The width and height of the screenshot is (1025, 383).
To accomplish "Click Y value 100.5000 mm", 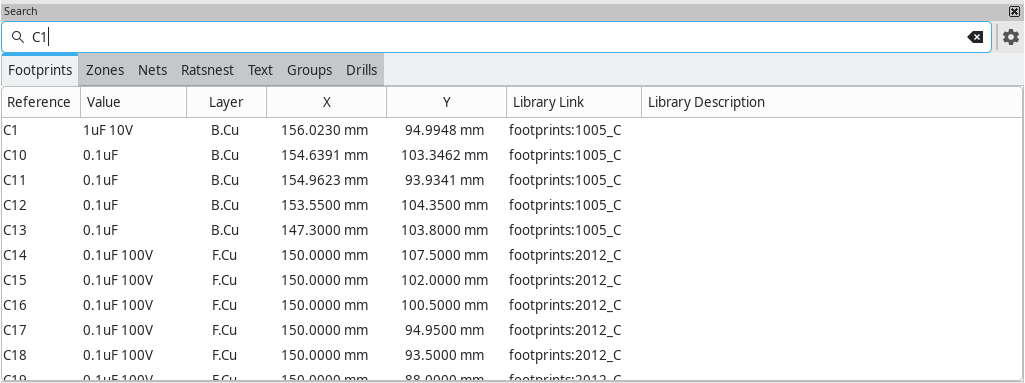I will coord(445,305).
